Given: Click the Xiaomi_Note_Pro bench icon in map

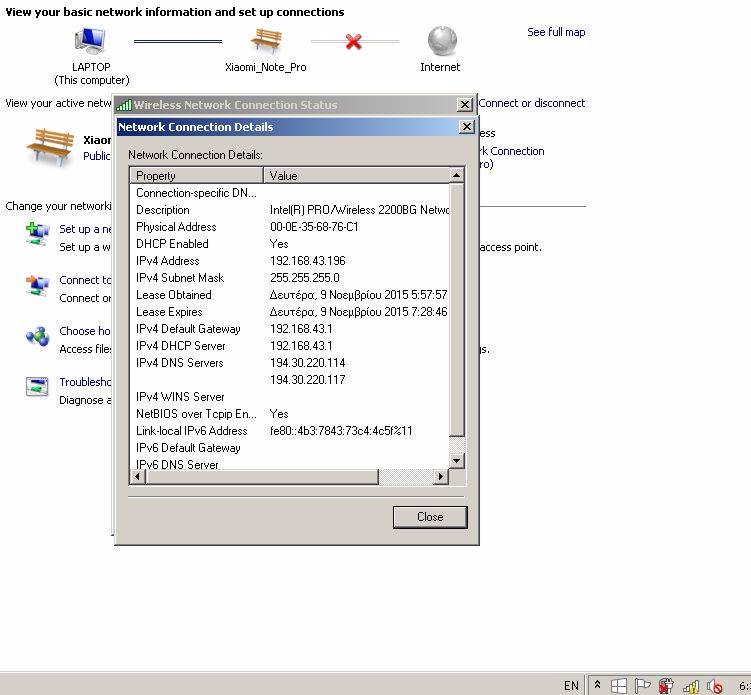Looking at the screenshot, I should pos(266,41).
